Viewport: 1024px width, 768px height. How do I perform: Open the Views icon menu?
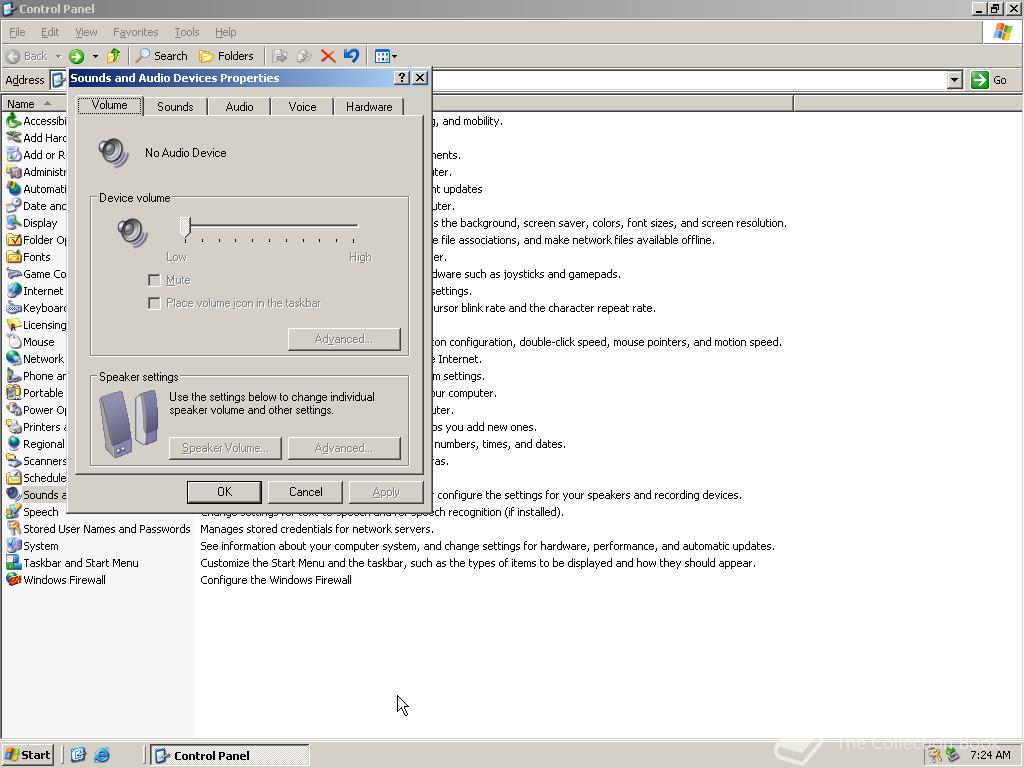click(x=385, y=56)
